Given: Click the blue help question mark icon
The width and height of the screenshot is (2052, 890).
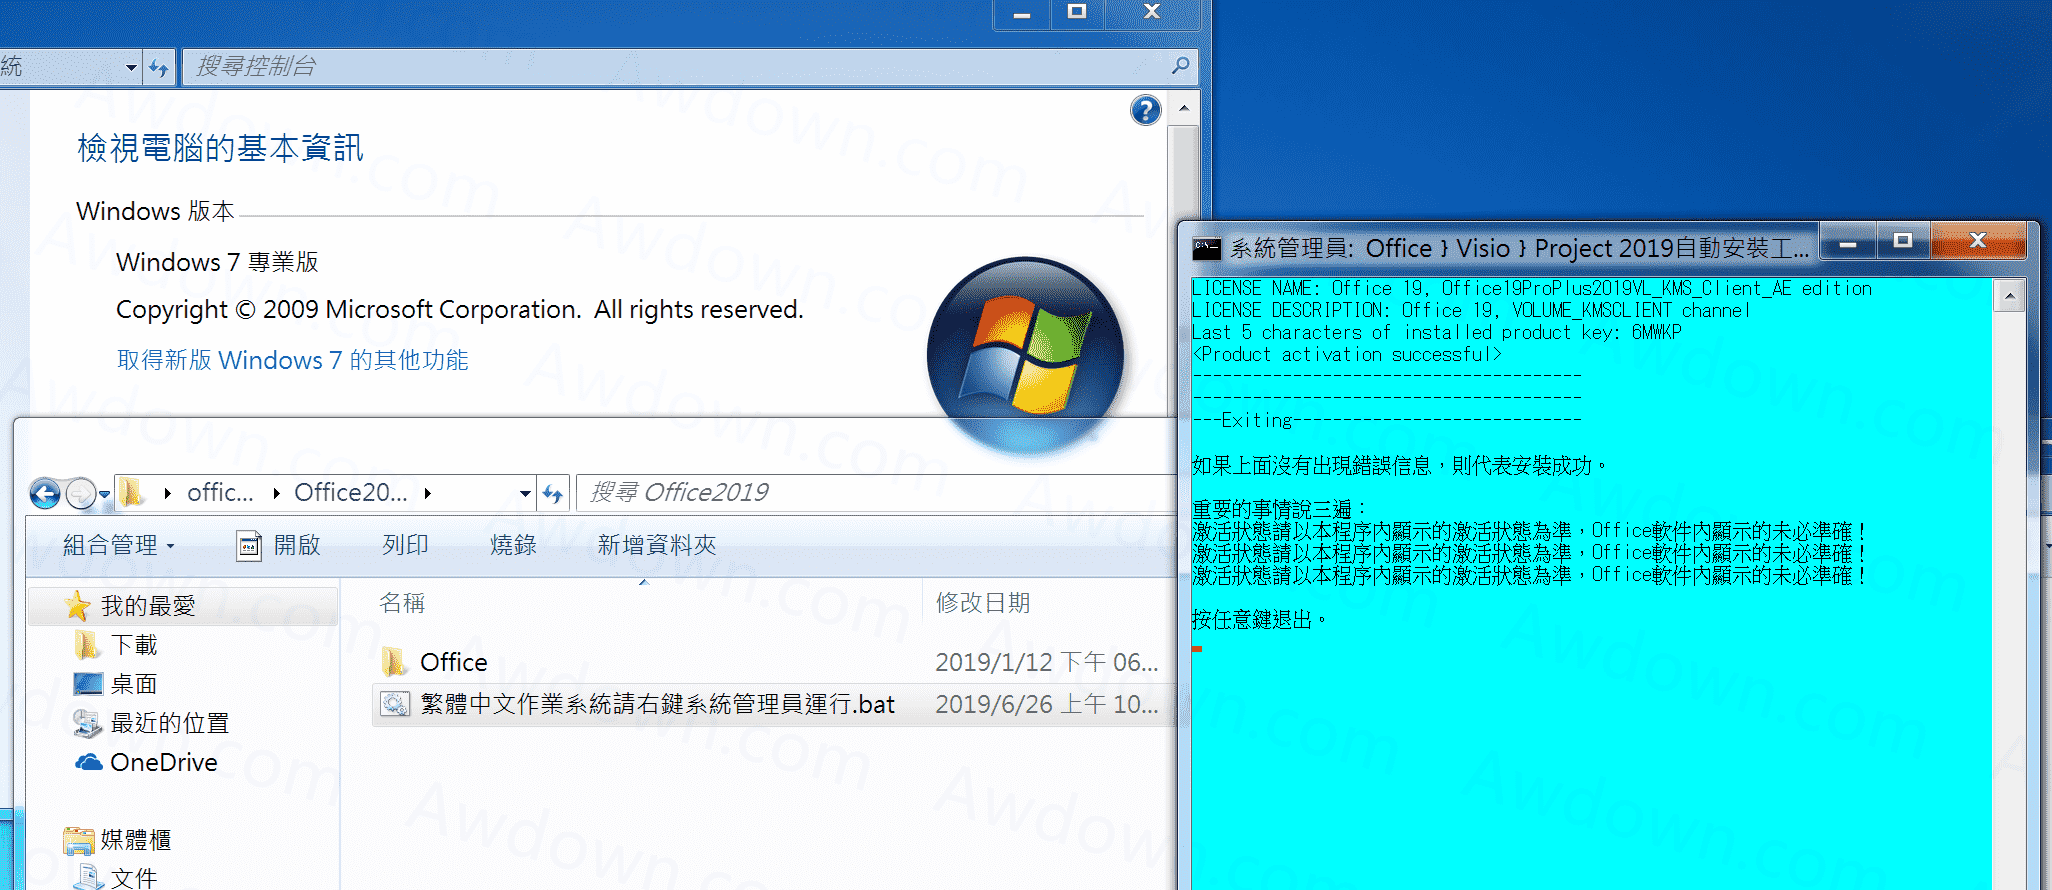Looking at the screenshot, I should tap(1145, 110).
